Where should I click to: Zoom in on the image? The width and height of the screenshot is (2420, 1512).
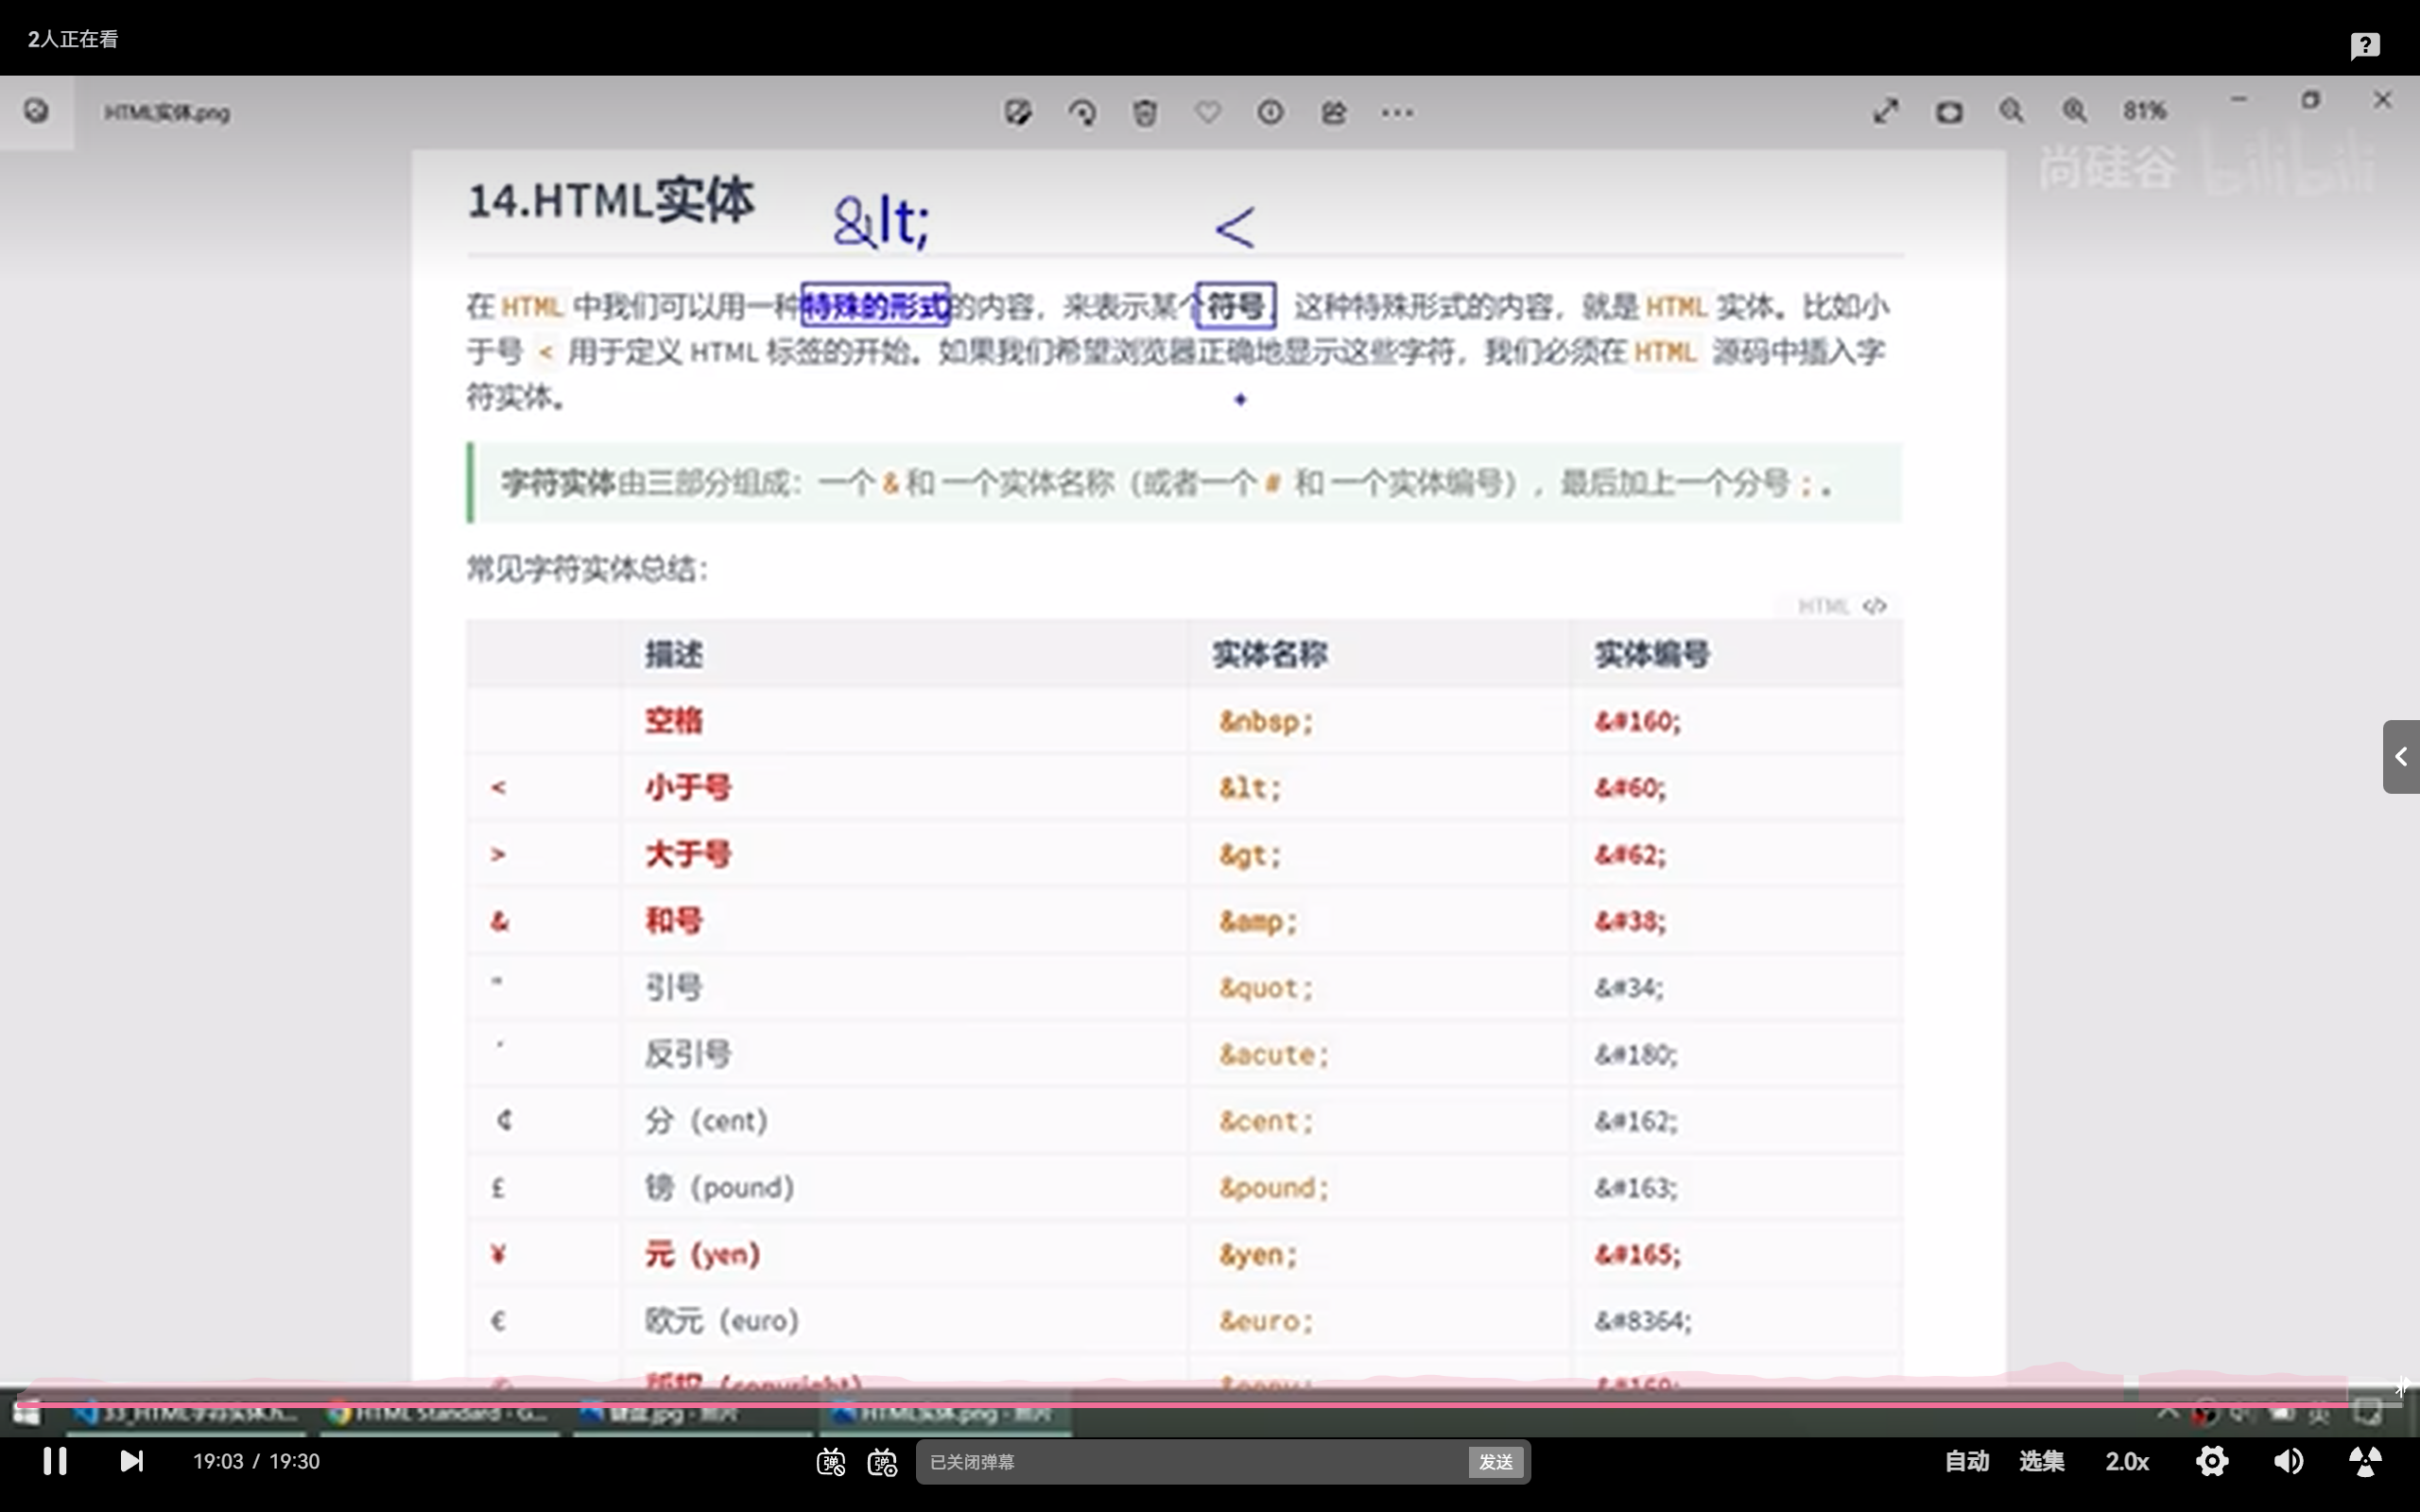[x=2074, y=111]
